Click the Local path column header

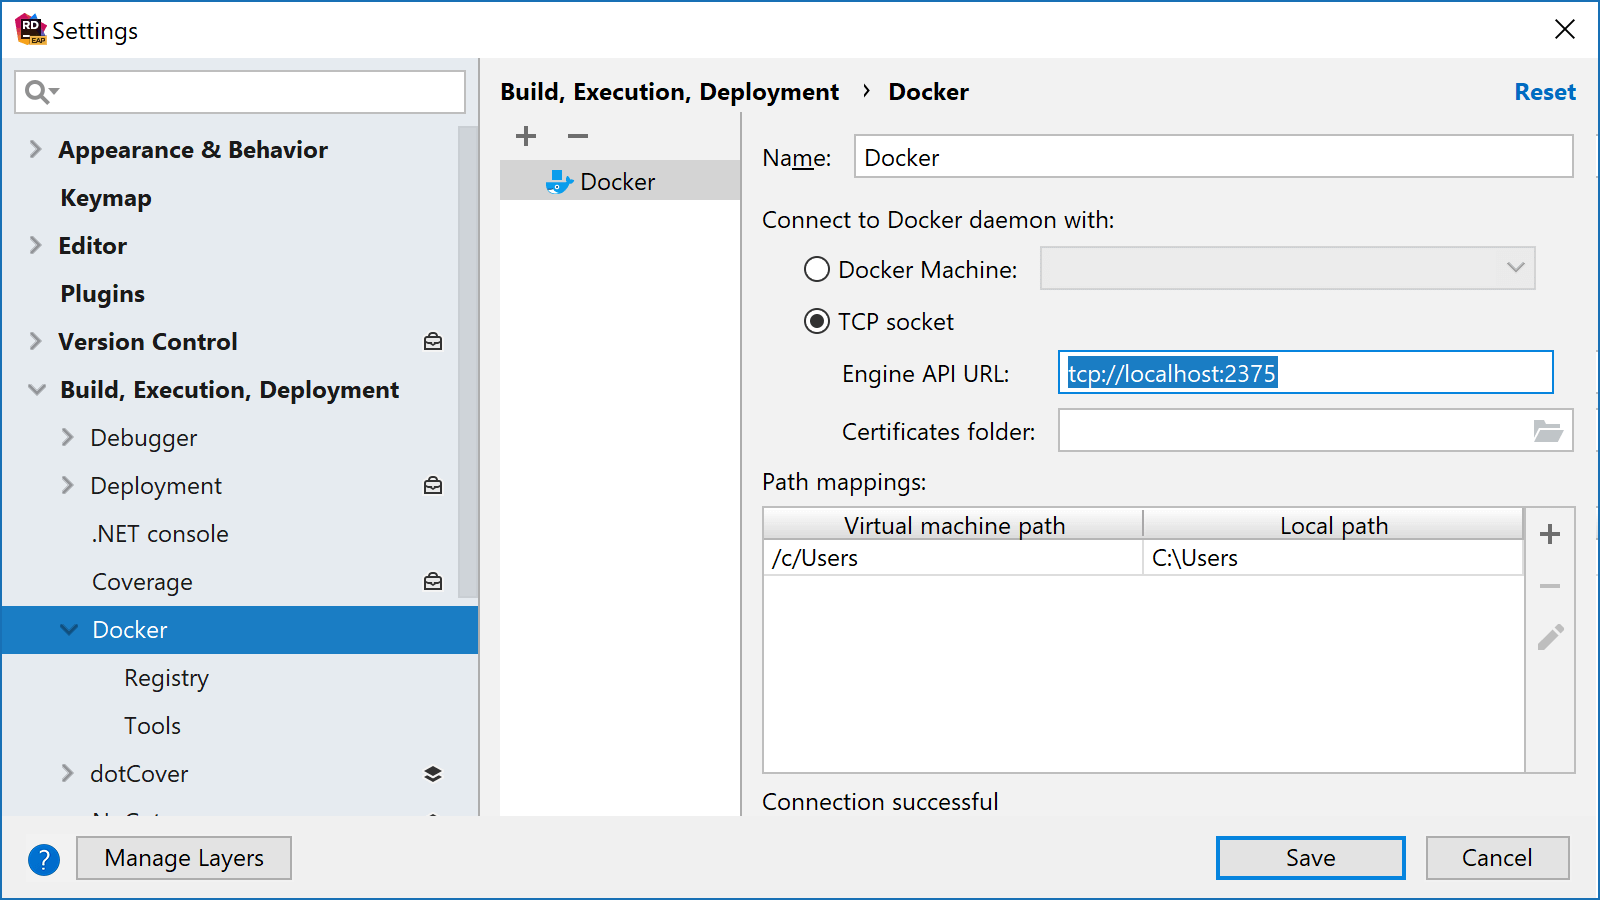1333,525
